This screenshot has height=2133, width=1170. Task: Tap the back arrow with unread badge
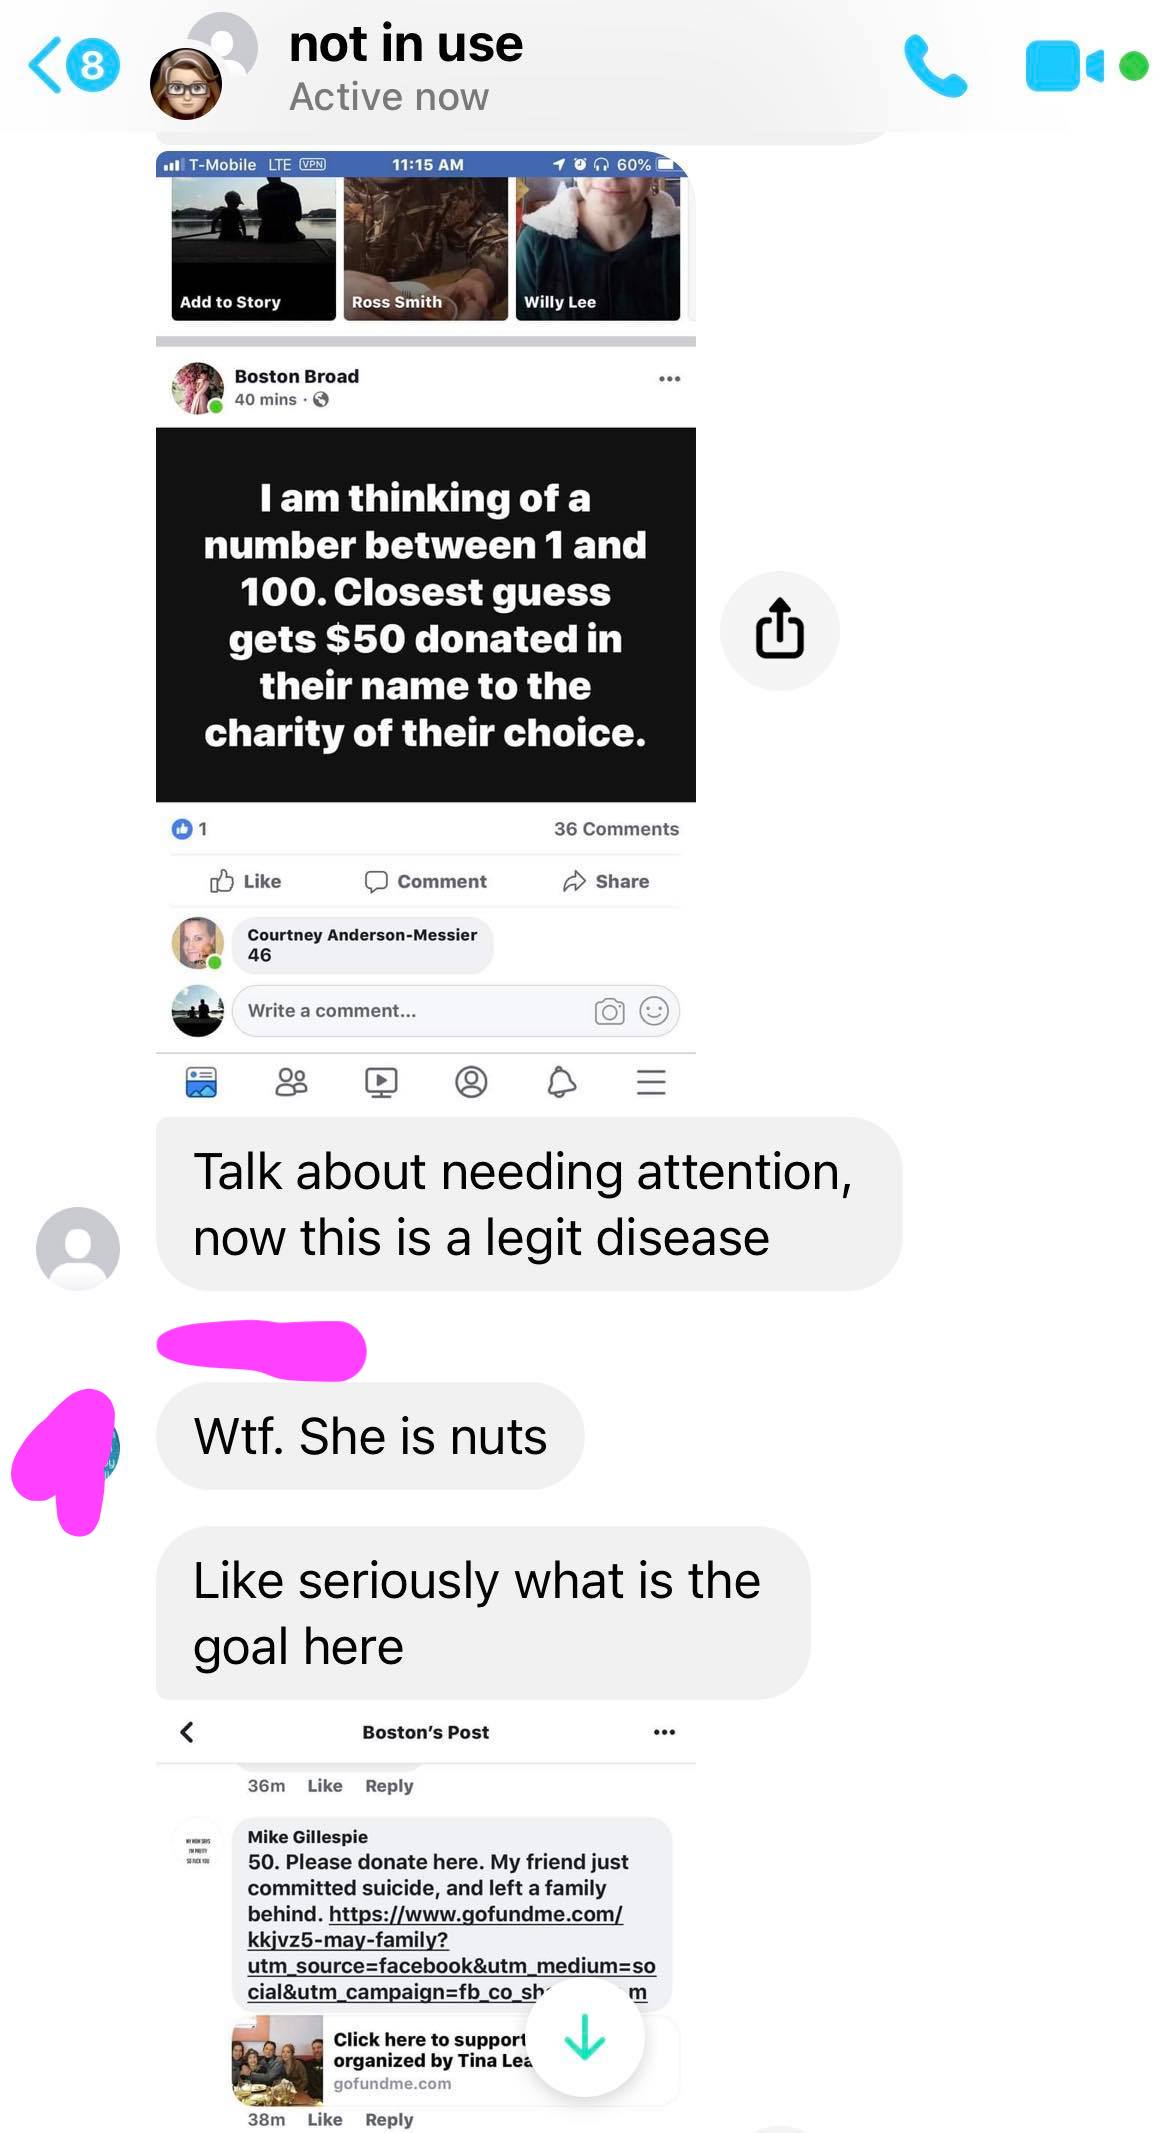(73, 65)
